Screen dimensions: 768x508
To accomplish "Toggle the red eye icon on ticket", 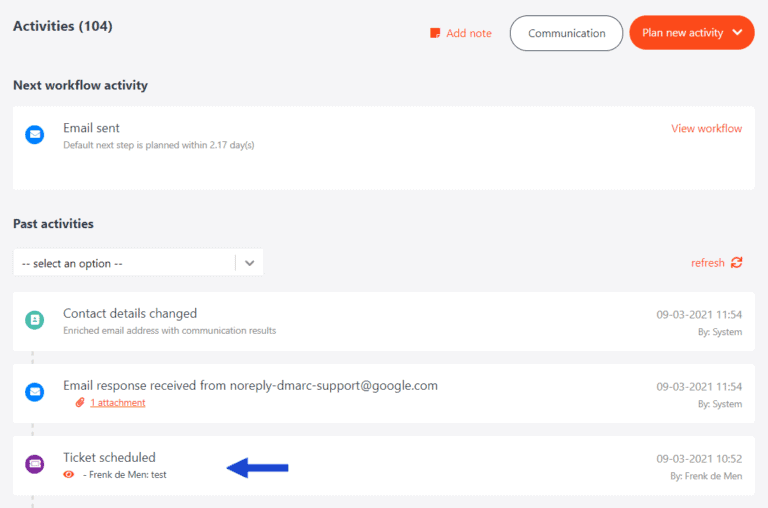I will (69, 475).
